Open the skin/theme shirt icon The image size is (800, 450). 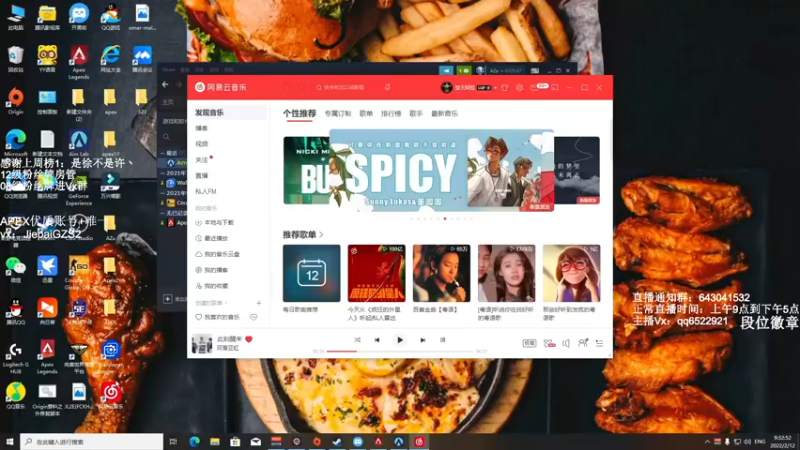pos(505,88)
